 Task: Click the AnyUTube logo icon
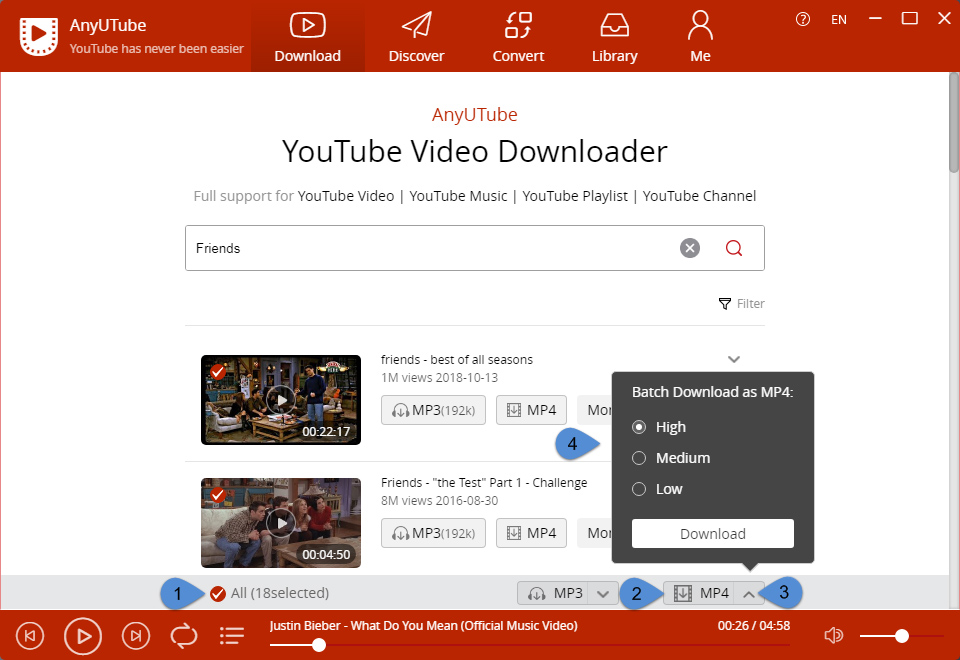coord(39,36)
